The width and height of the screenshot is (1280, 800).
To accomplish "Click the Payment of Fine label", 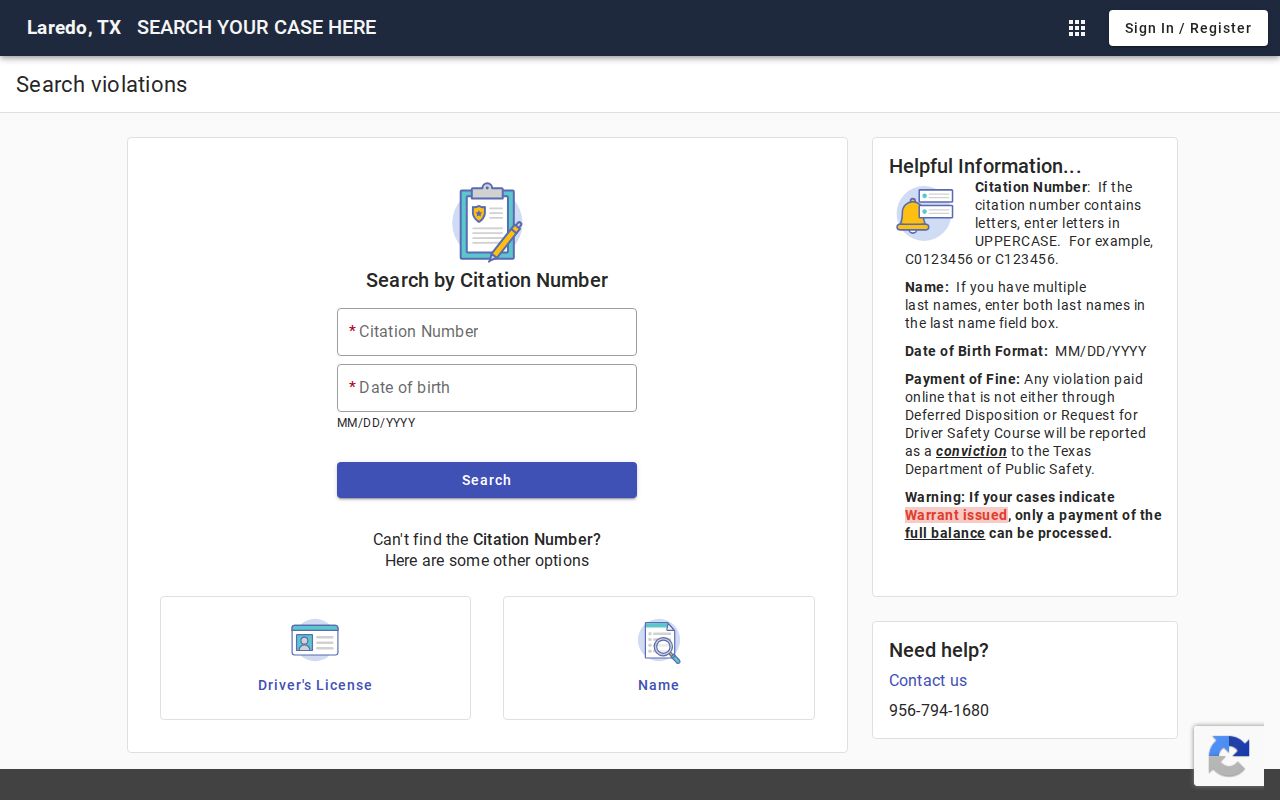I will (962, 379).
